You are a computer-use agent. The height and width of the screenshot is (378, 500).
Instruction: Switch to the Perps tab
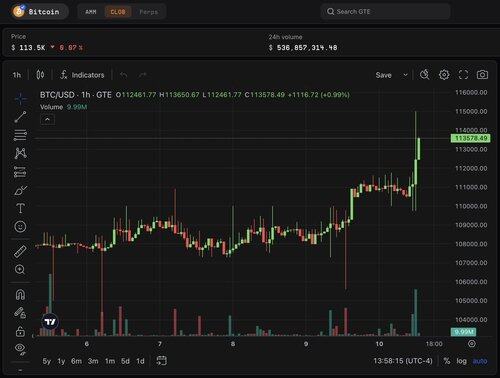[x=148, y=12]
